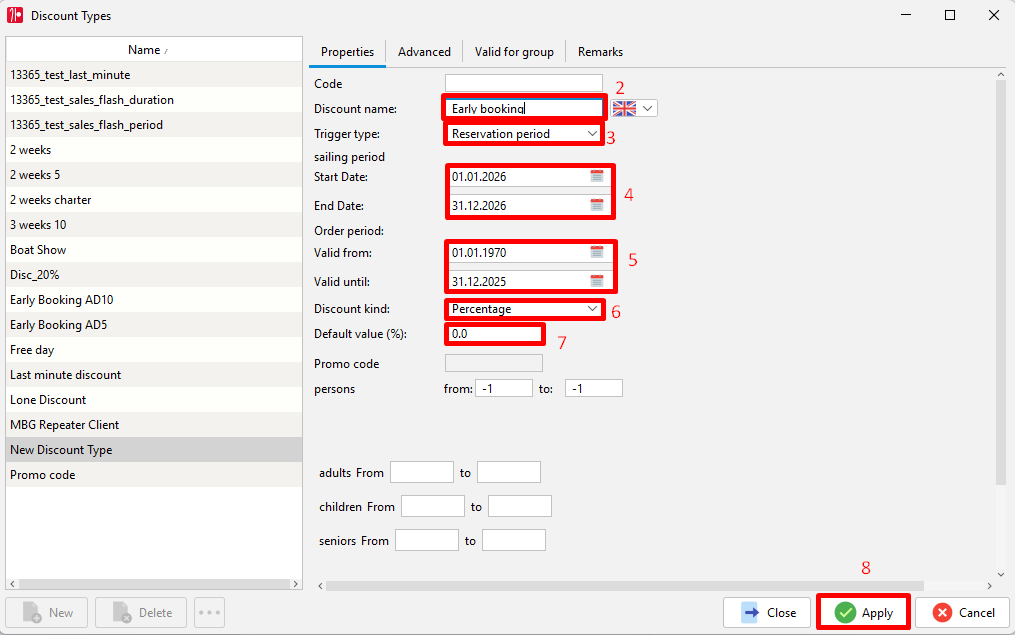Switch to the Advanced tab
Screen dimensions: 1015x635
[424, 52]
